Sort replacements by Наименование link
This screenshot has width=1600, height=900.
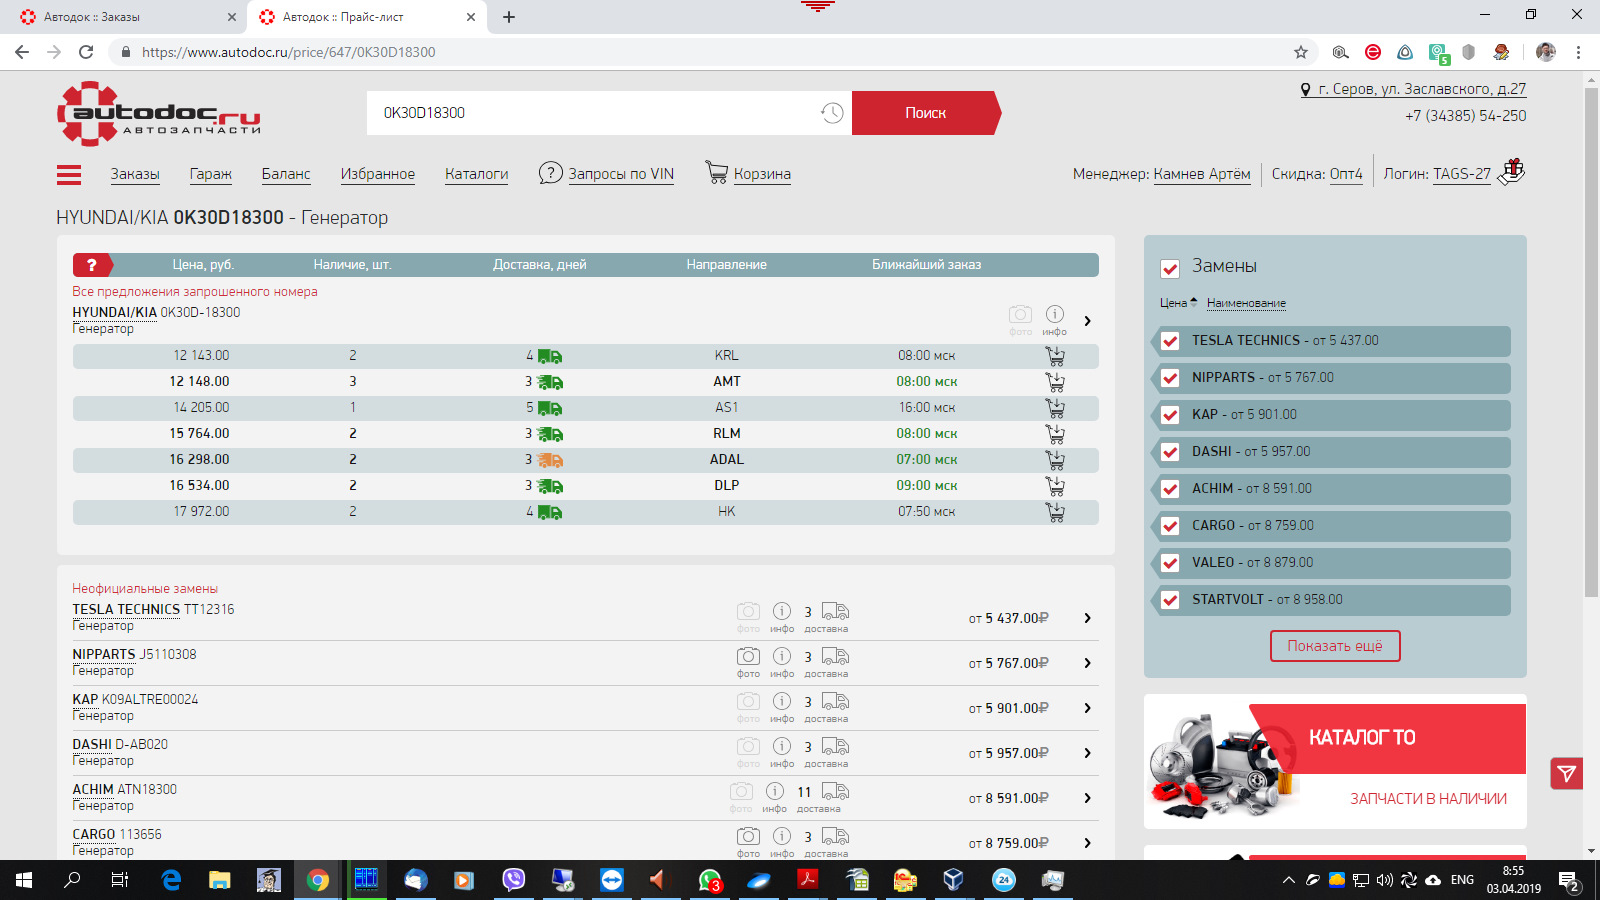(x=1246, y=303)
